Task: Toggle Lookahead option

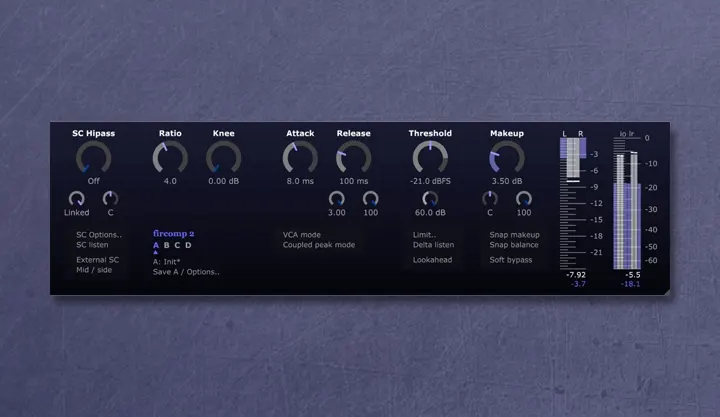Action: click(x=432, y=260)
